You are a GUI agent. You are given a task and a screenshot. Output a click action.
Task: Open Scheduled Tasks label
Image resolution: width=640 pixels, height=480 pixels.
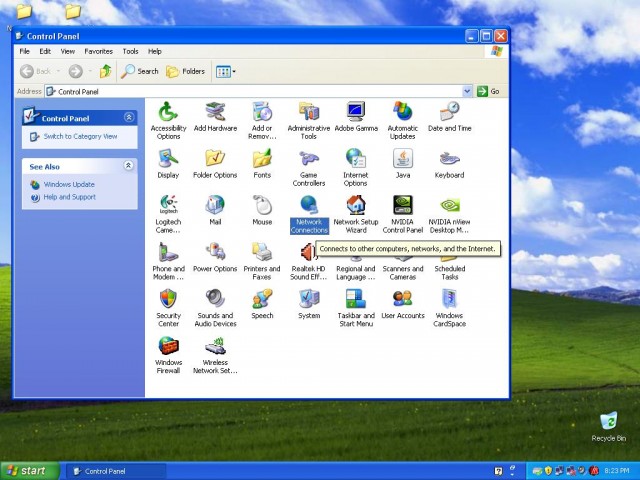coord(449,273)
